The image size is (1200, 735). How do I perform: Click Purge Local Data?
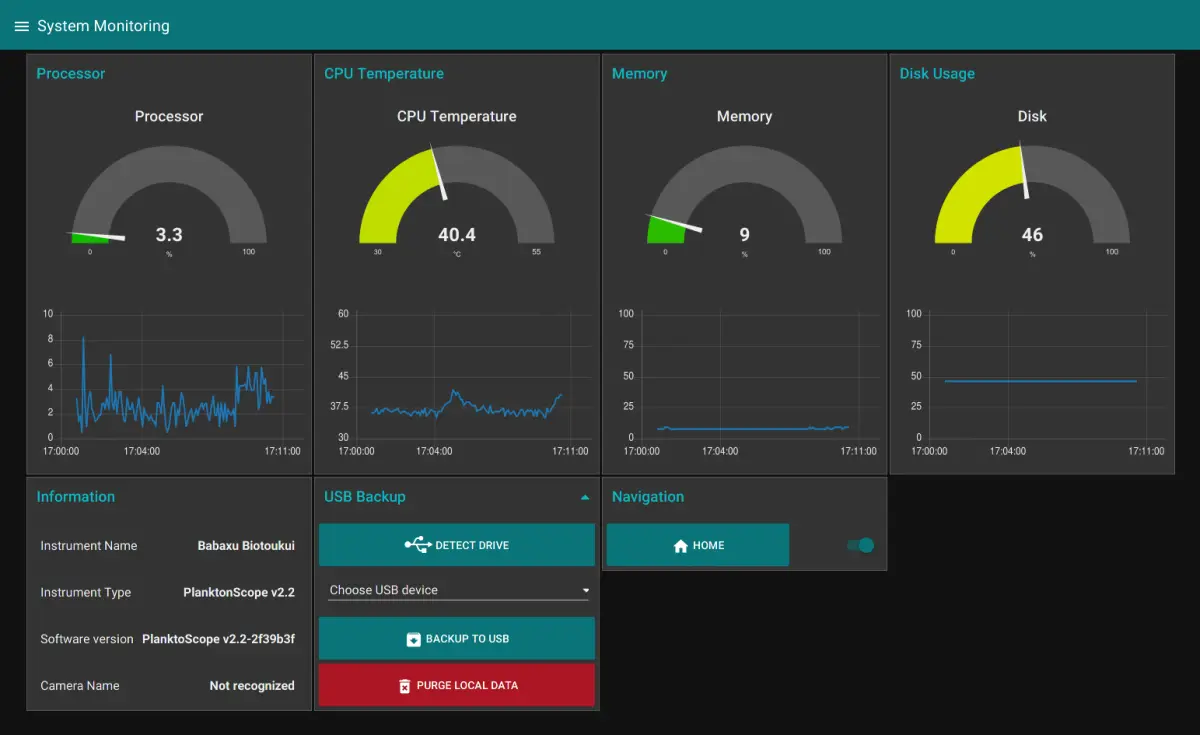pyautogui.click(x=457, y=685)
